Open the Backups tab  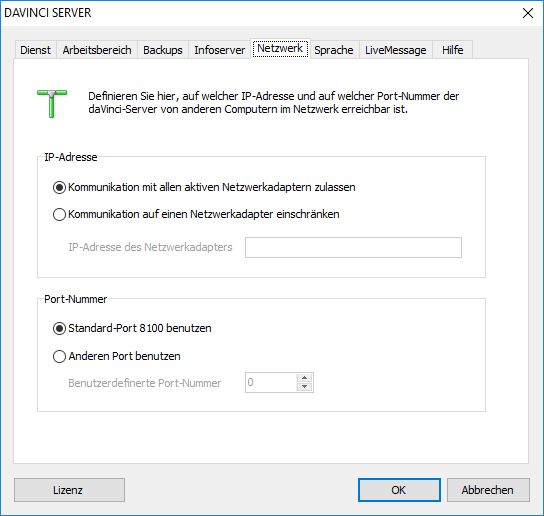point(163,50)
